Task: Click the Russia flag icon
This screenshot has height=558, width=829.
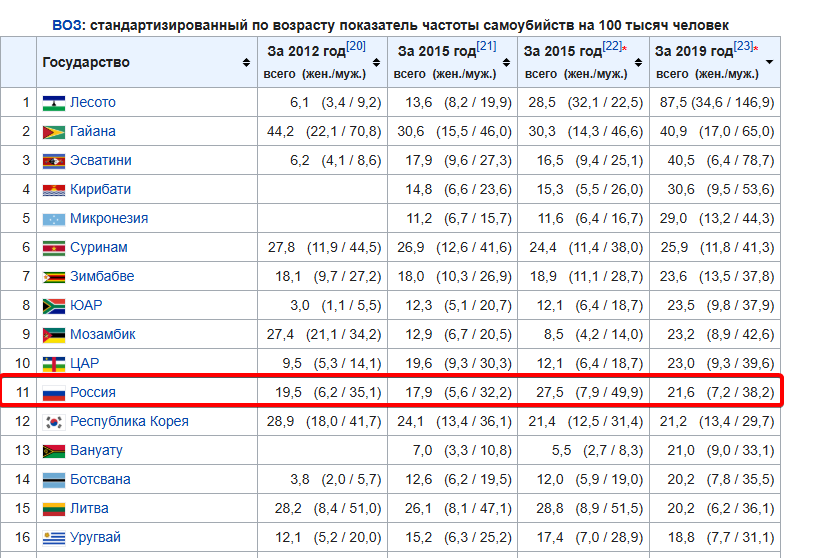Action: pos(53,393)
